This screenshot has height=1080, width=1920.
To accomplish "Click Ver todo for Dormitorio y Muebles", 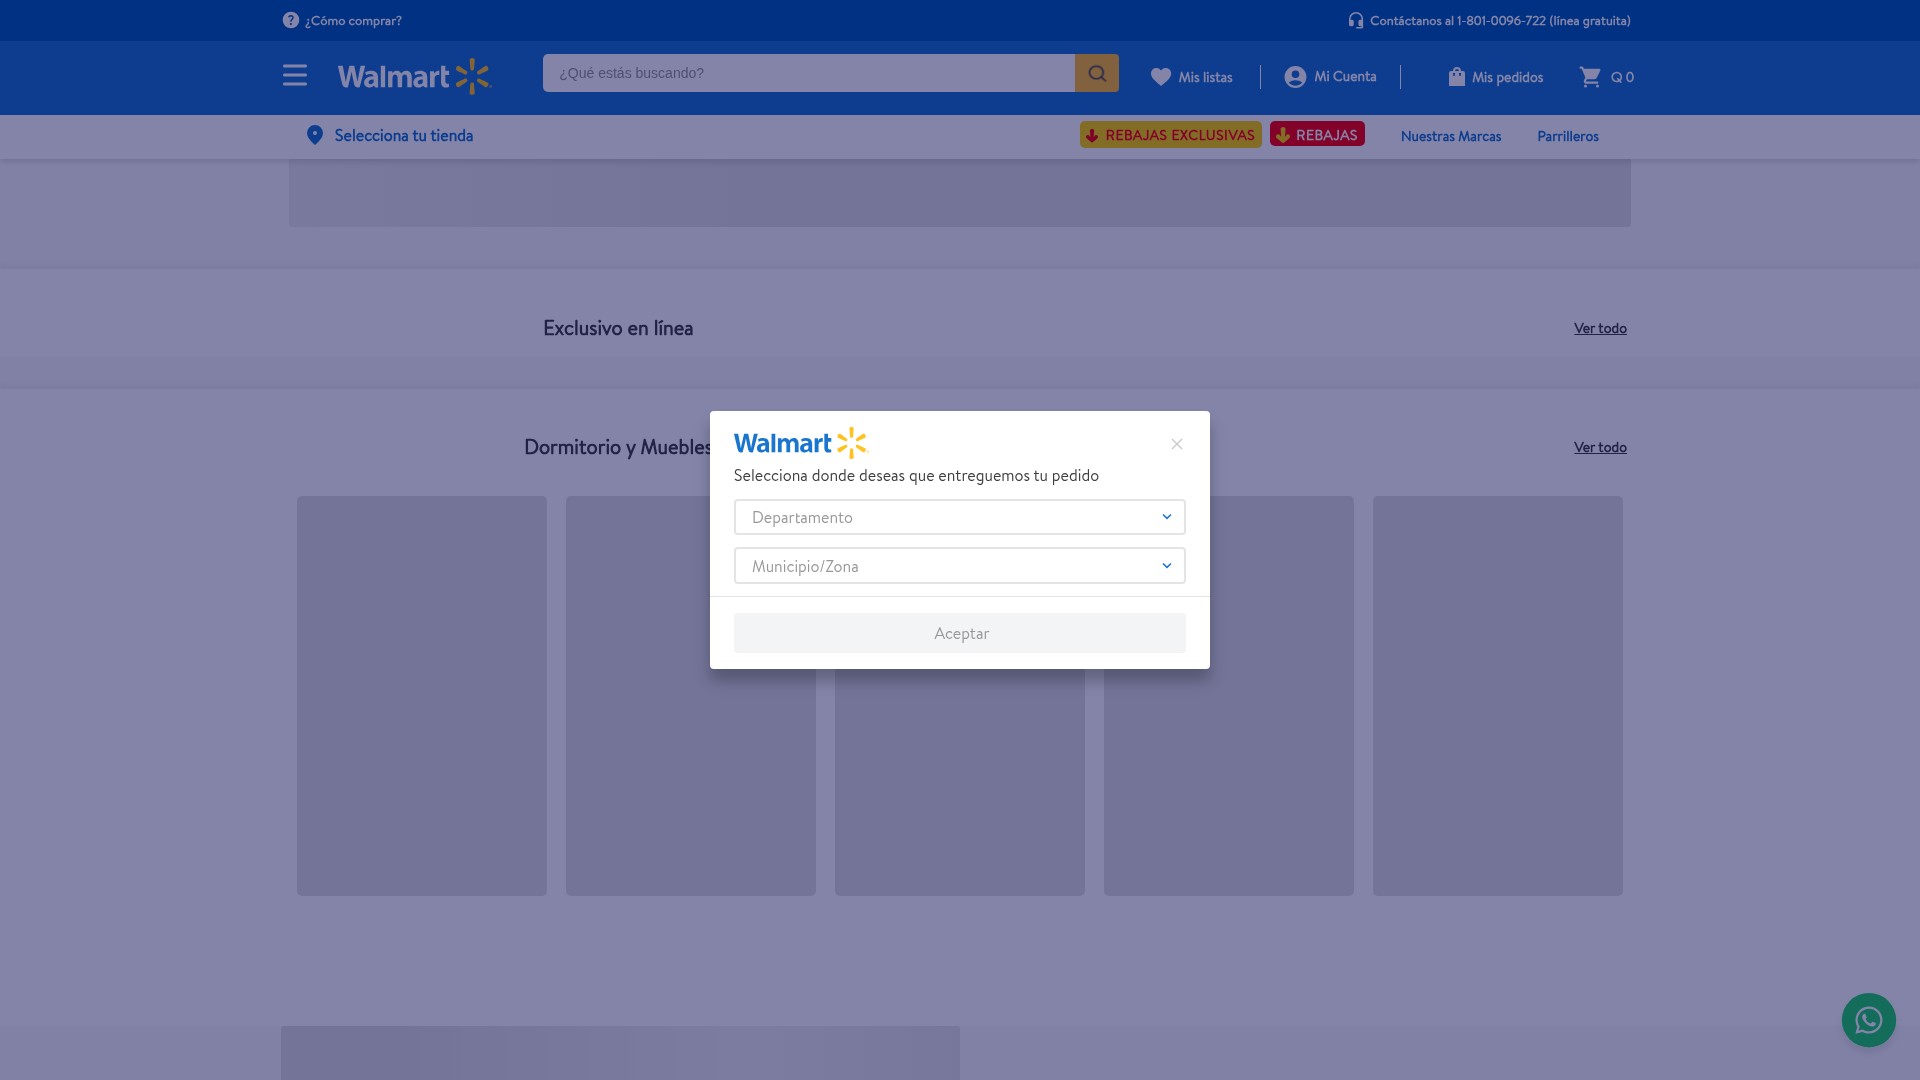I will click(1600, 447).
